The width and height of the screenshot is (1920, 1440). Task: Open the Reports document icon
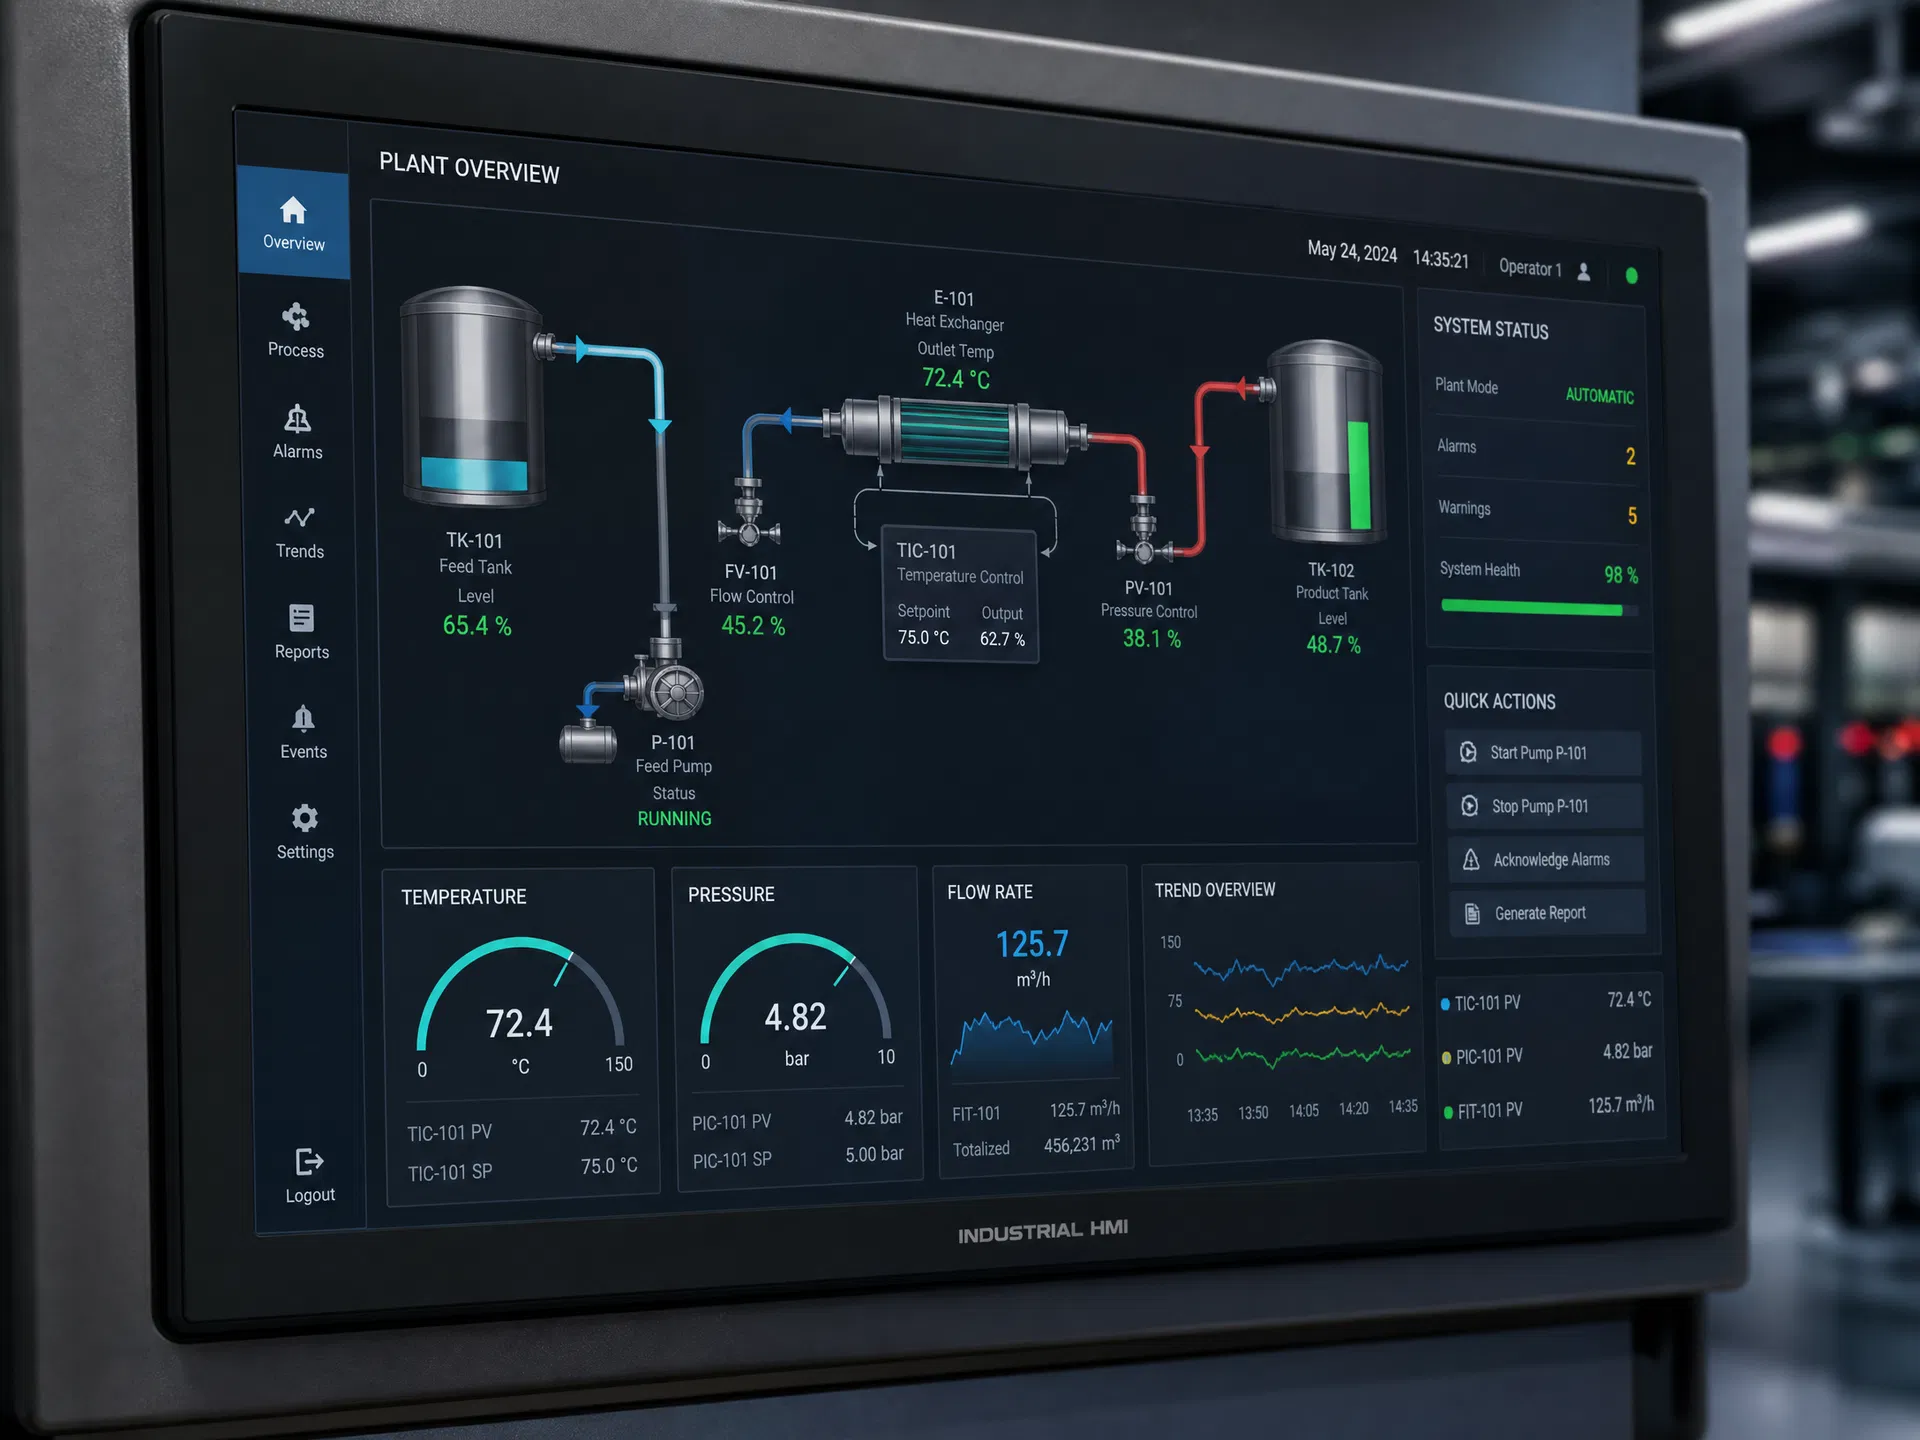click(x=301, y=618)
